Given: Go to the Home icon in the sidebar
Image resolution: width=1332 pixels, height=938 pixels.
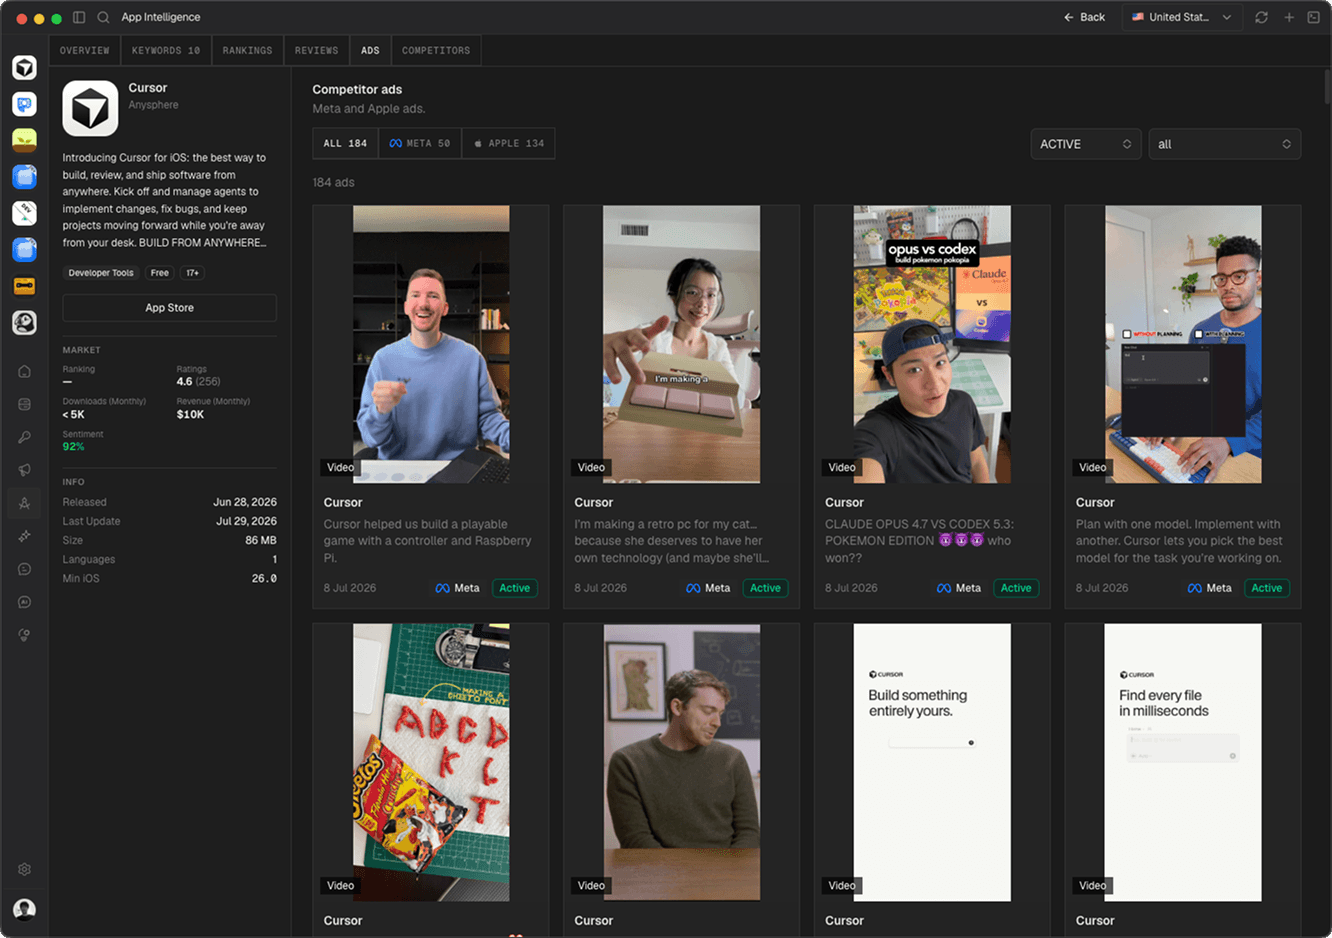Looking at the screenshot, I should point(24,371).
